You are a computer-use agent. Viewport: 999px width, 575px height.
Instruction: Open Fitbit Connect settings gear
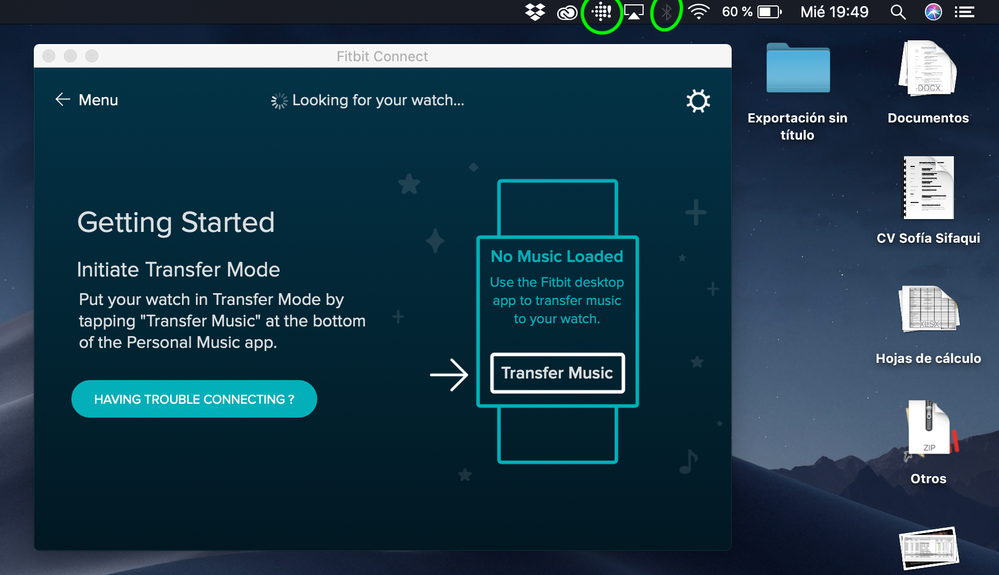point(698,101)
